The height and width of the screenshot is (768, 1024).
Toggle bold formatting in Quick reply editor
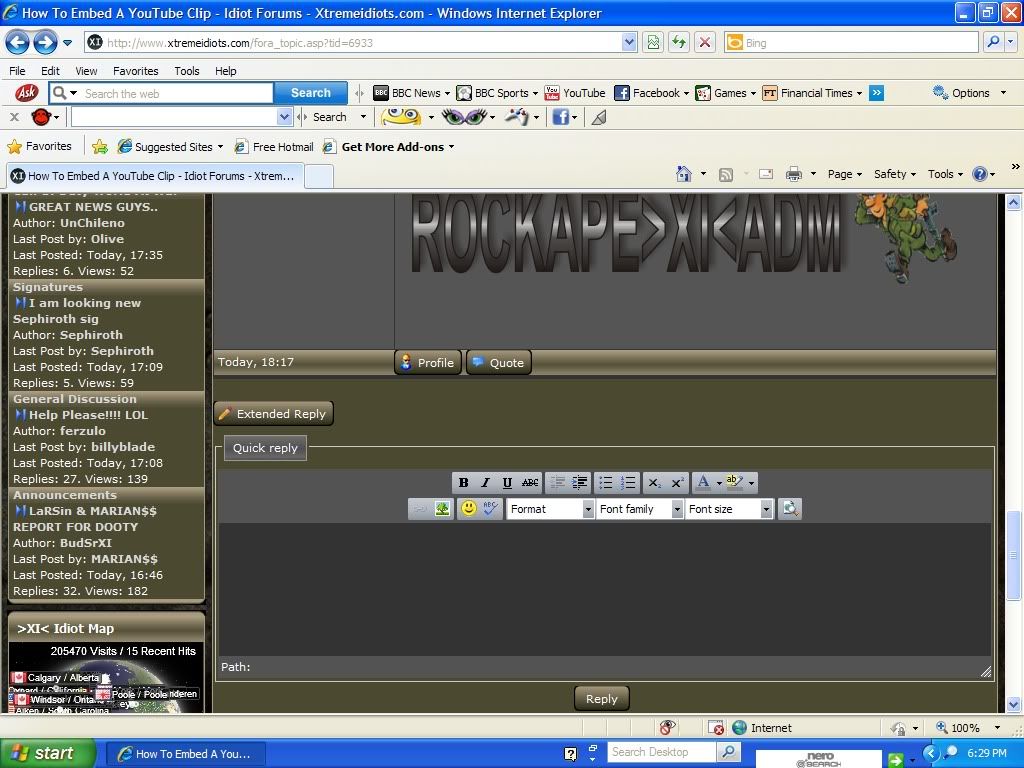point(463,483)
